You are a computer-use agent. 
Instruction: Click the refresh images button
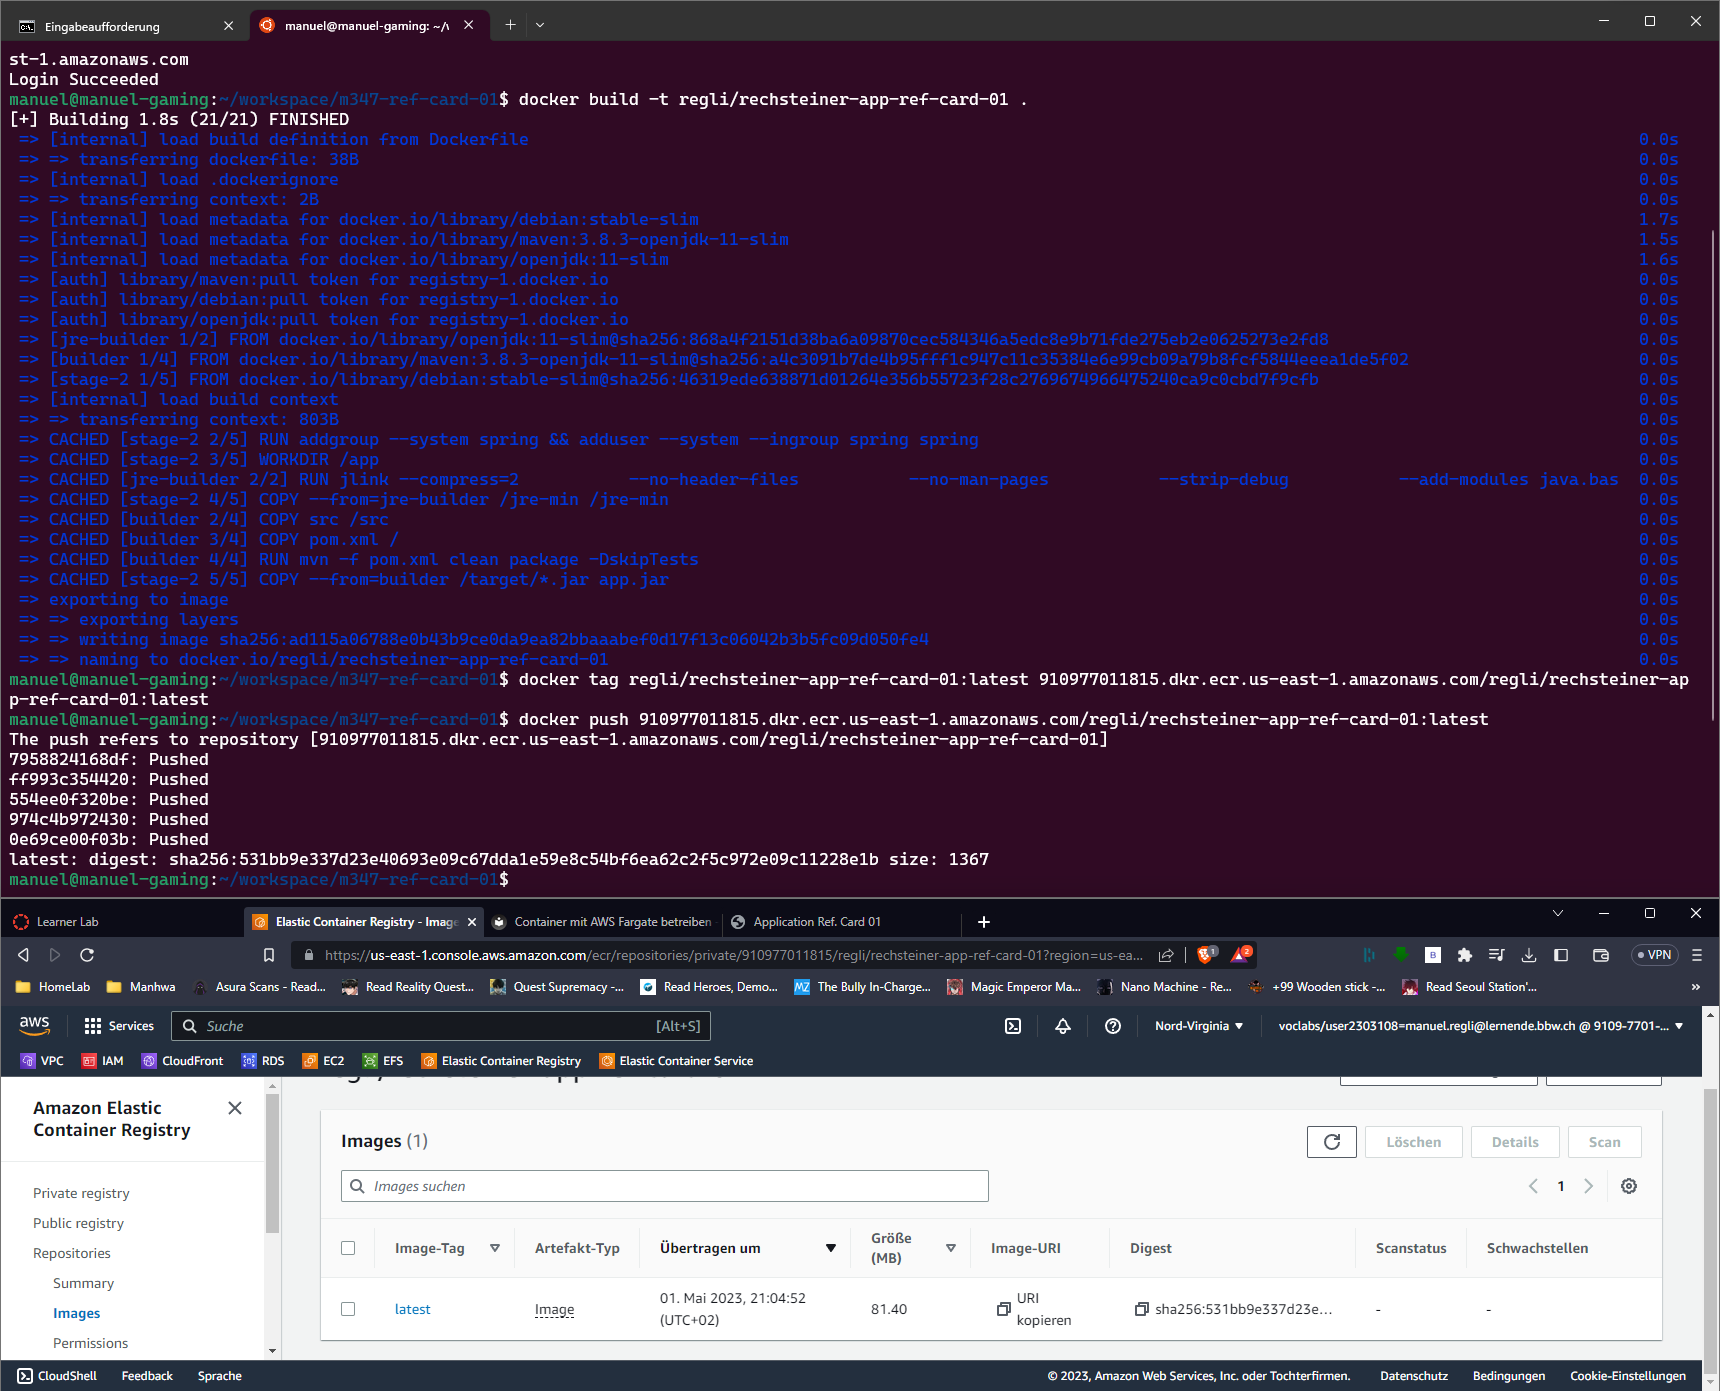tap(1331, 1142)
